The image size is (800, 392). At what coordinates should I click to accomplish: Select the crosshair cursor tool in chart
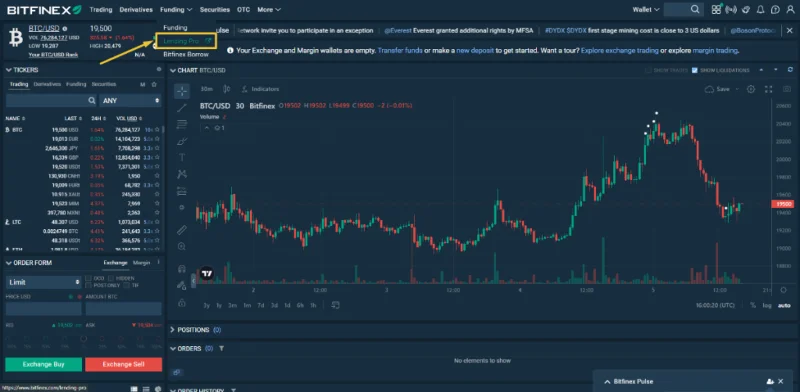coord(182,91)
